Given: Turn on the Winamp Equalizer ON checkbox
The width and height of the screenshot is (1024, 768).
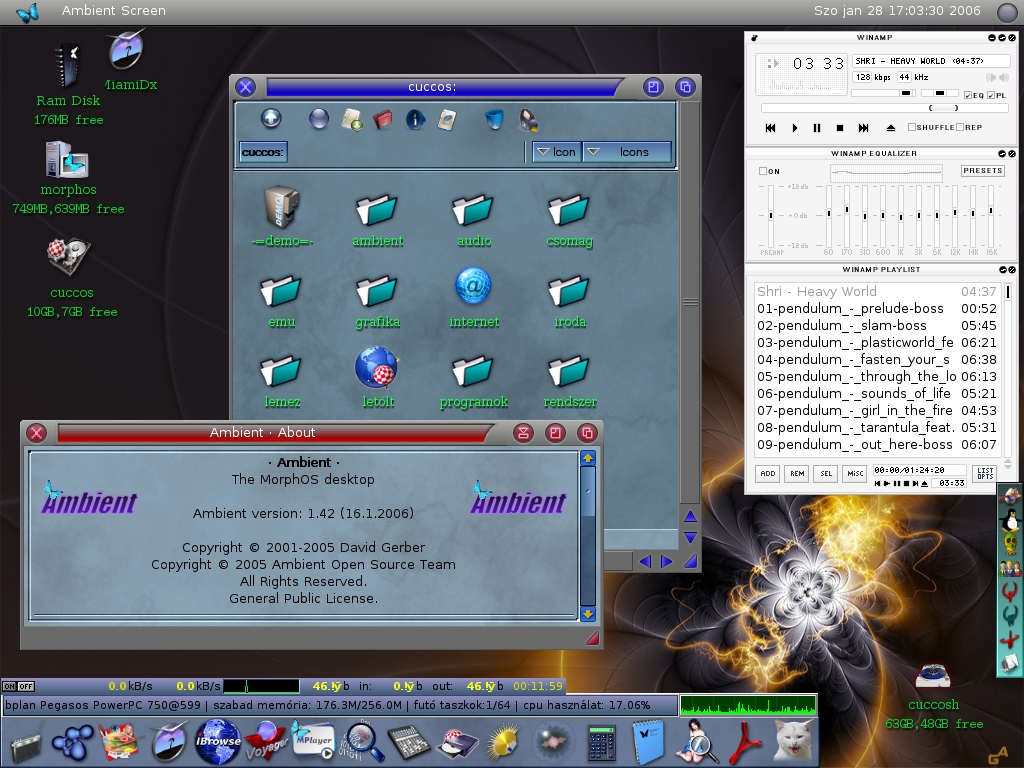Looking at the screenshot, I should click(763, 171).
